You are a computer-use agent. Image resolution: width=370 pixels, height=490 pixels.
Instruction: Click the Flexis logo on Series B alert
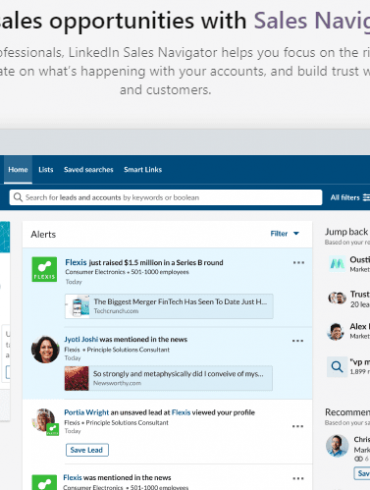click(44, 269)
